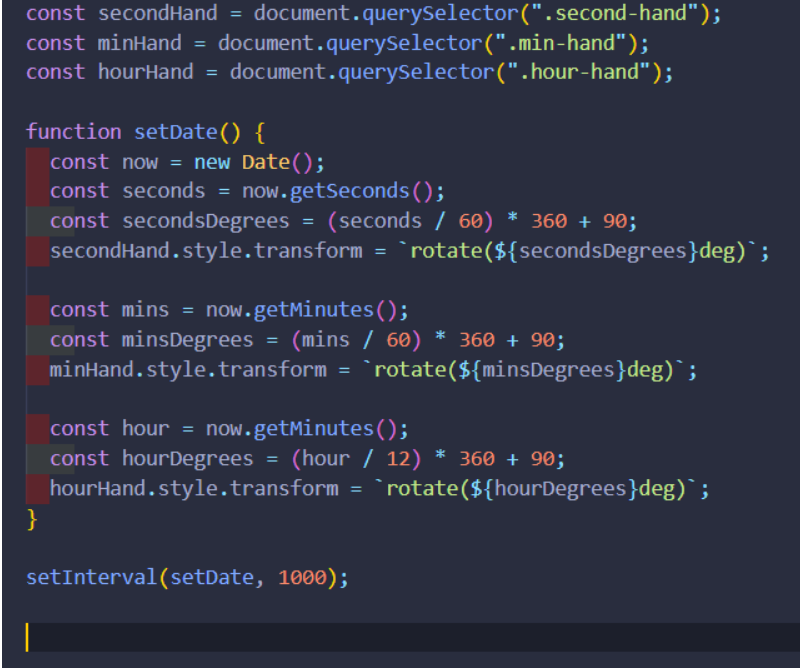The image size is (800, 668).
Task: Click setDate argument inside setInterval
Action: 211,578
